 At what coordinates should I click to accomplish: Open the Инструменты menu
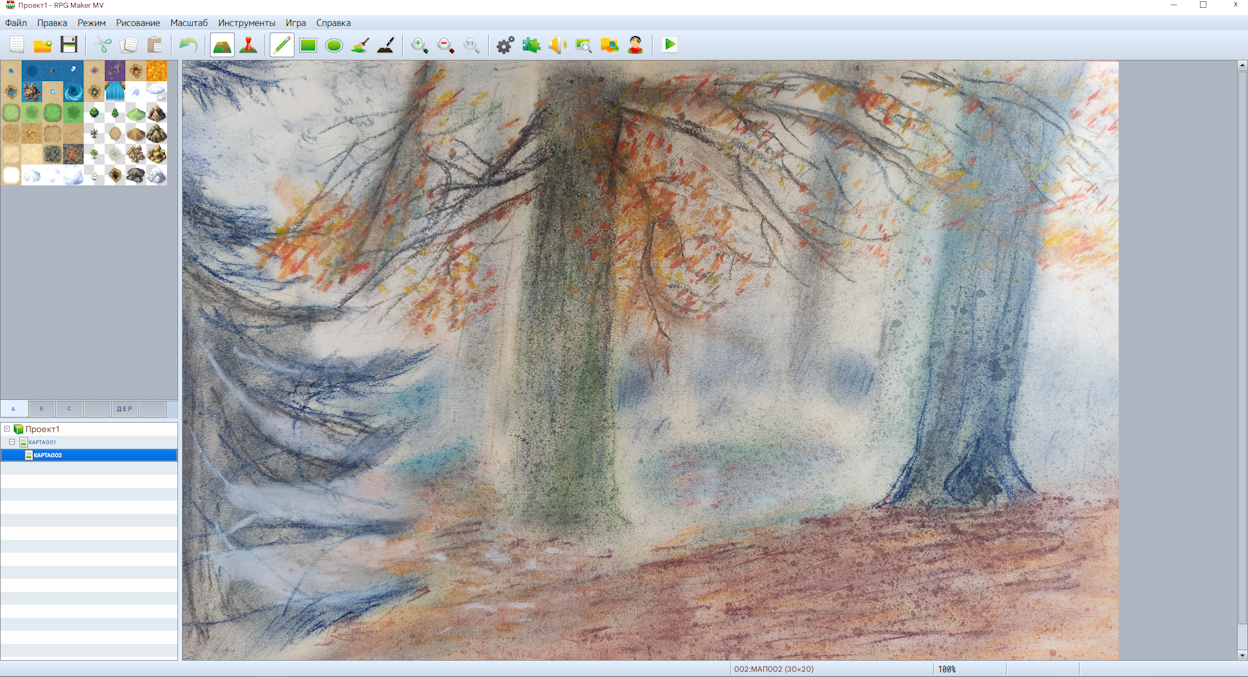tap(247, 23)
